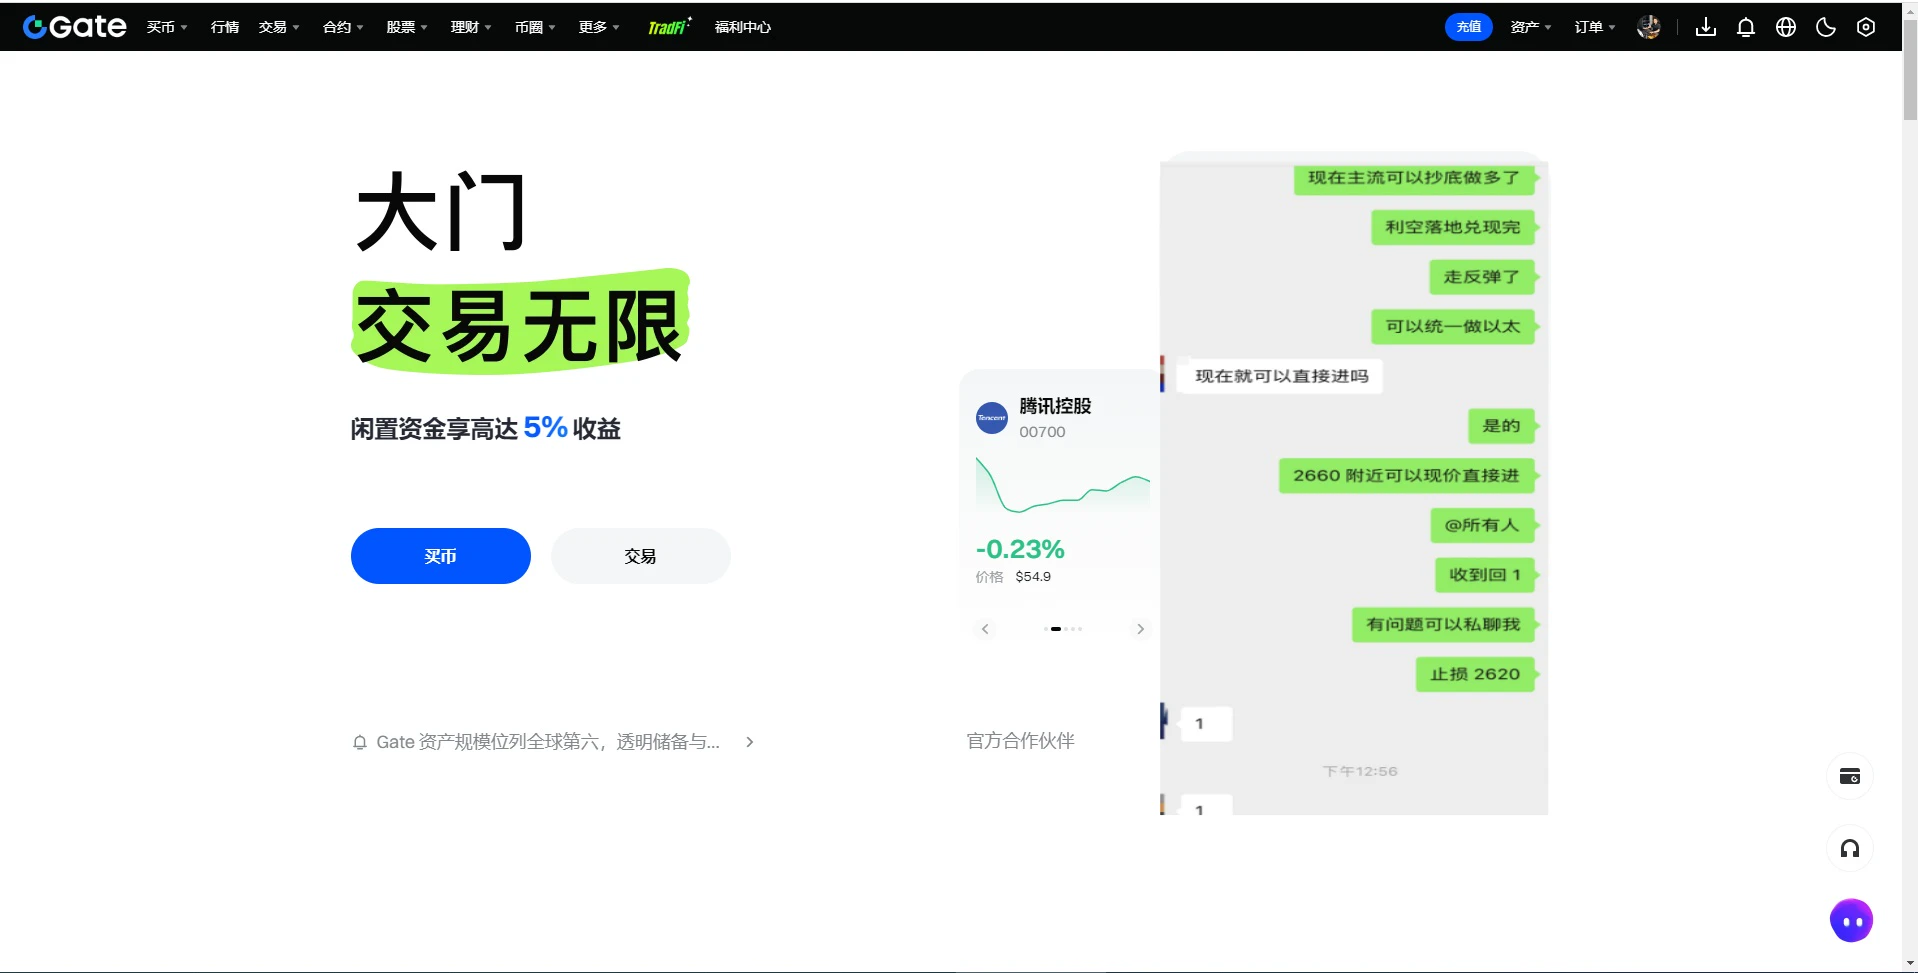Expand 订单 dropdown menu
The height and width of the screenshot is (973, 1918).
coord(1595,27)
